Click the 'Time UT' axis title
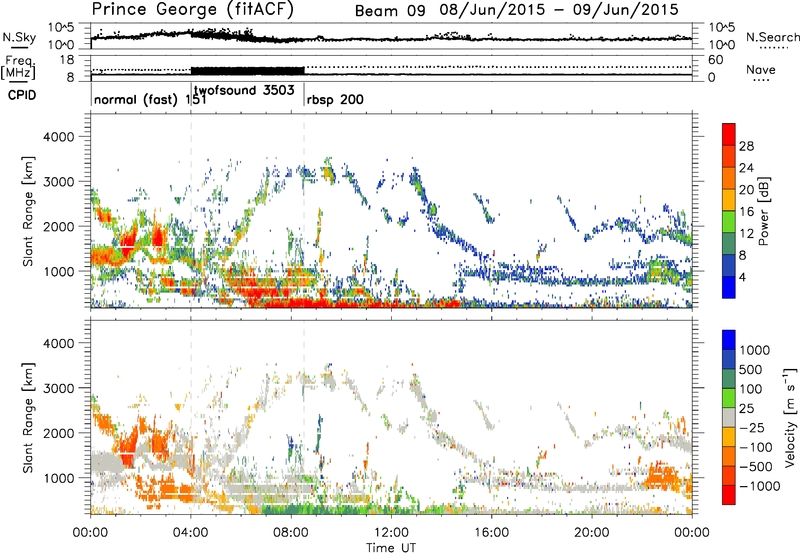Viewport: 800px width, 554px height. click(x=391, y=547)
